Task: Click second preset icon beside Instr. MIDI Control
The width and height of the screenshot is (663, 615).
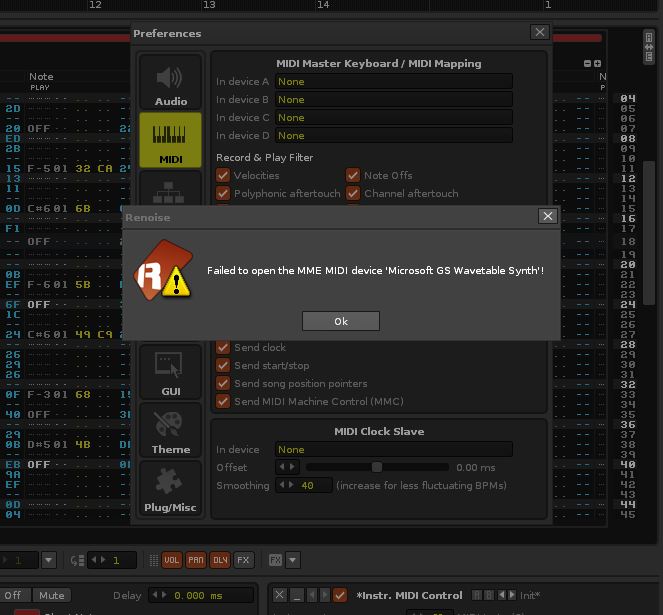Action: [488, 595]
